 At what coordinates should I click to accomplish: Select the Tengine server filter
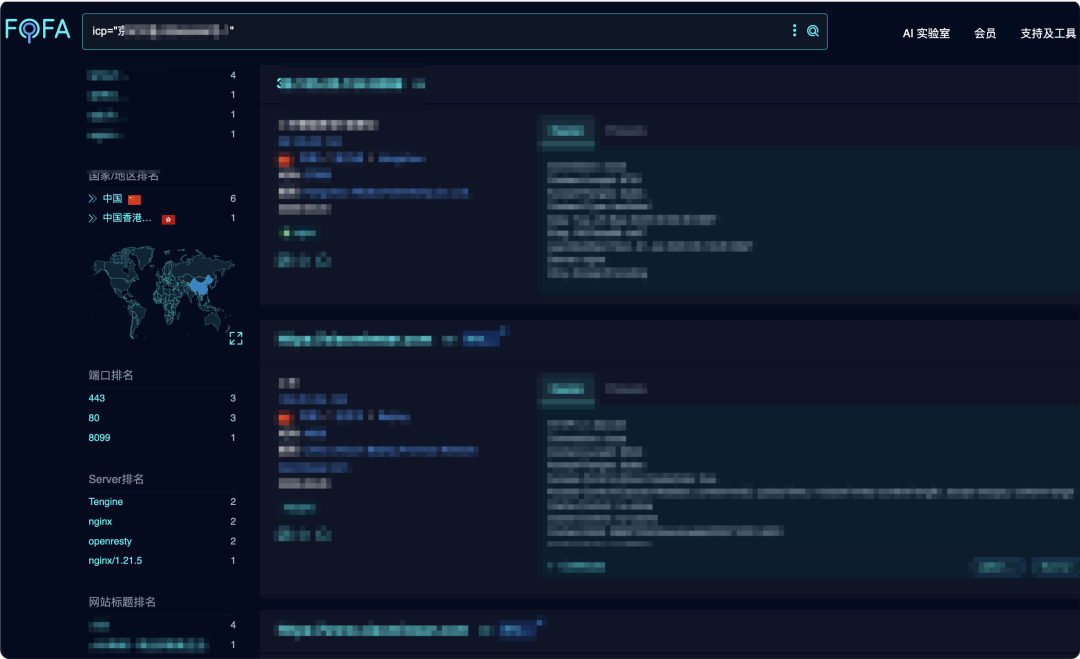(x=105, y=502)
